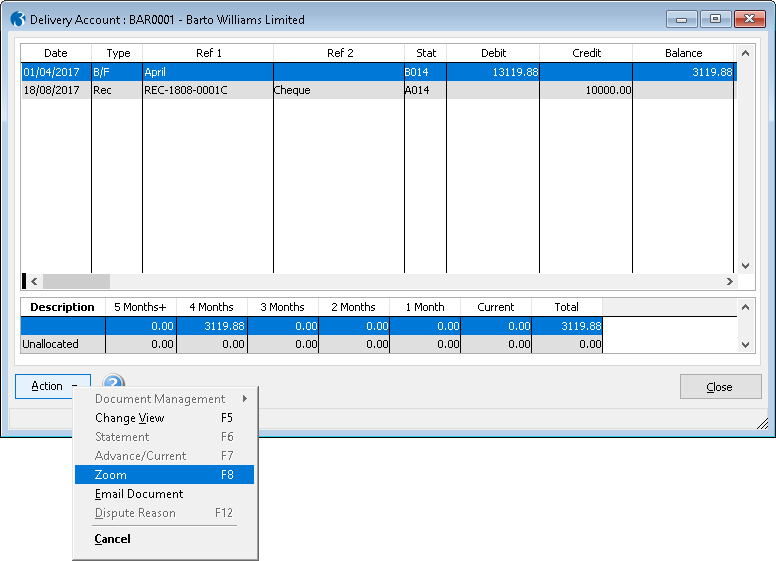Click the Close button
The width and height of the screenshot is (776, 561).
click(721, 386)
